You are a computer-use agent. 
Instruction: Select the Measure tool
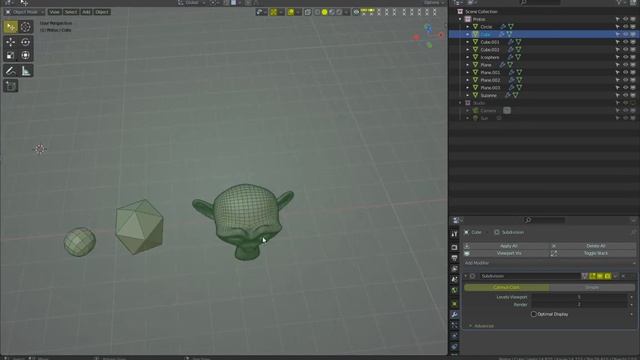point(26,71)
